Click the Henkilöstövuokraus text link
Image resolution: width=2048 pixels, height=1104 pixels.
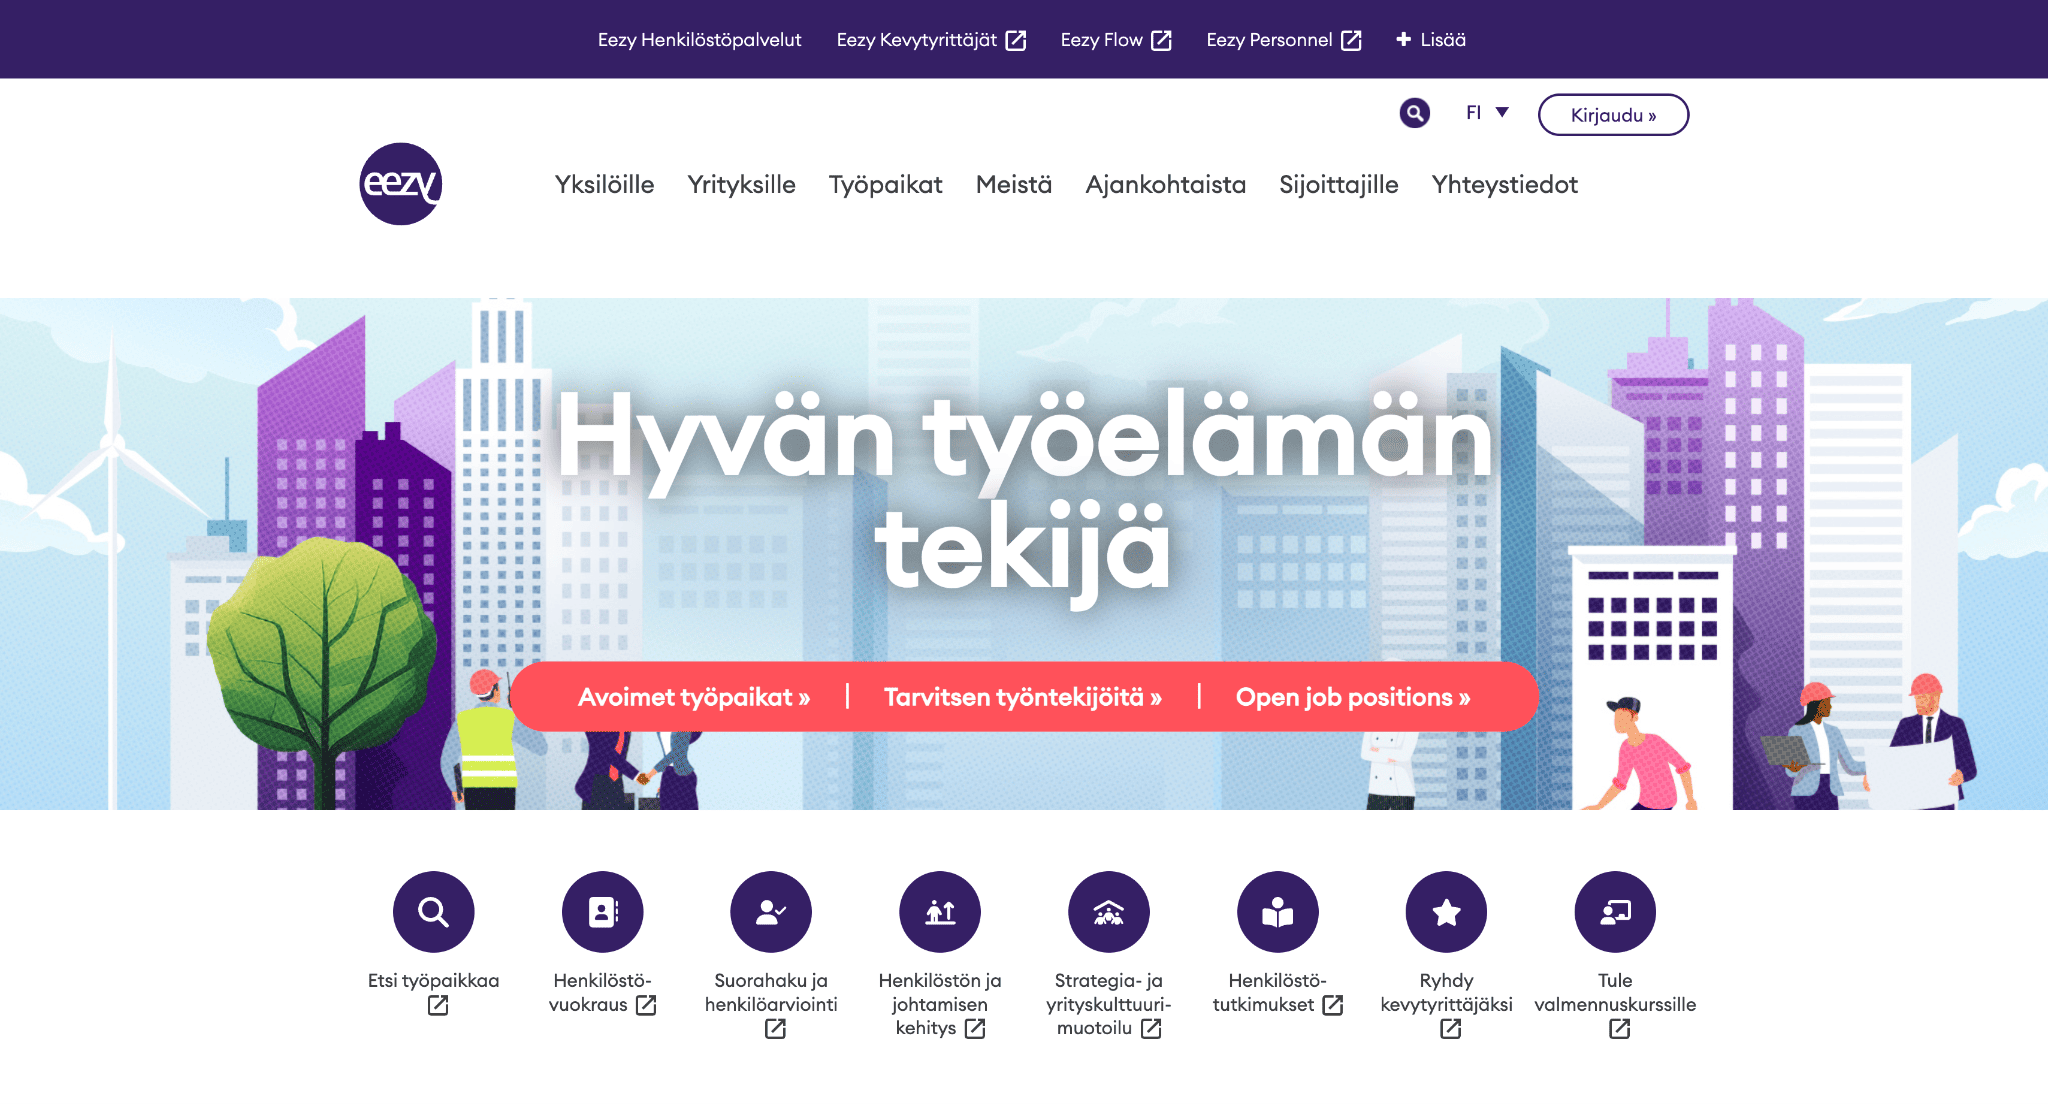pyautogui.click(x=602, y=993)
